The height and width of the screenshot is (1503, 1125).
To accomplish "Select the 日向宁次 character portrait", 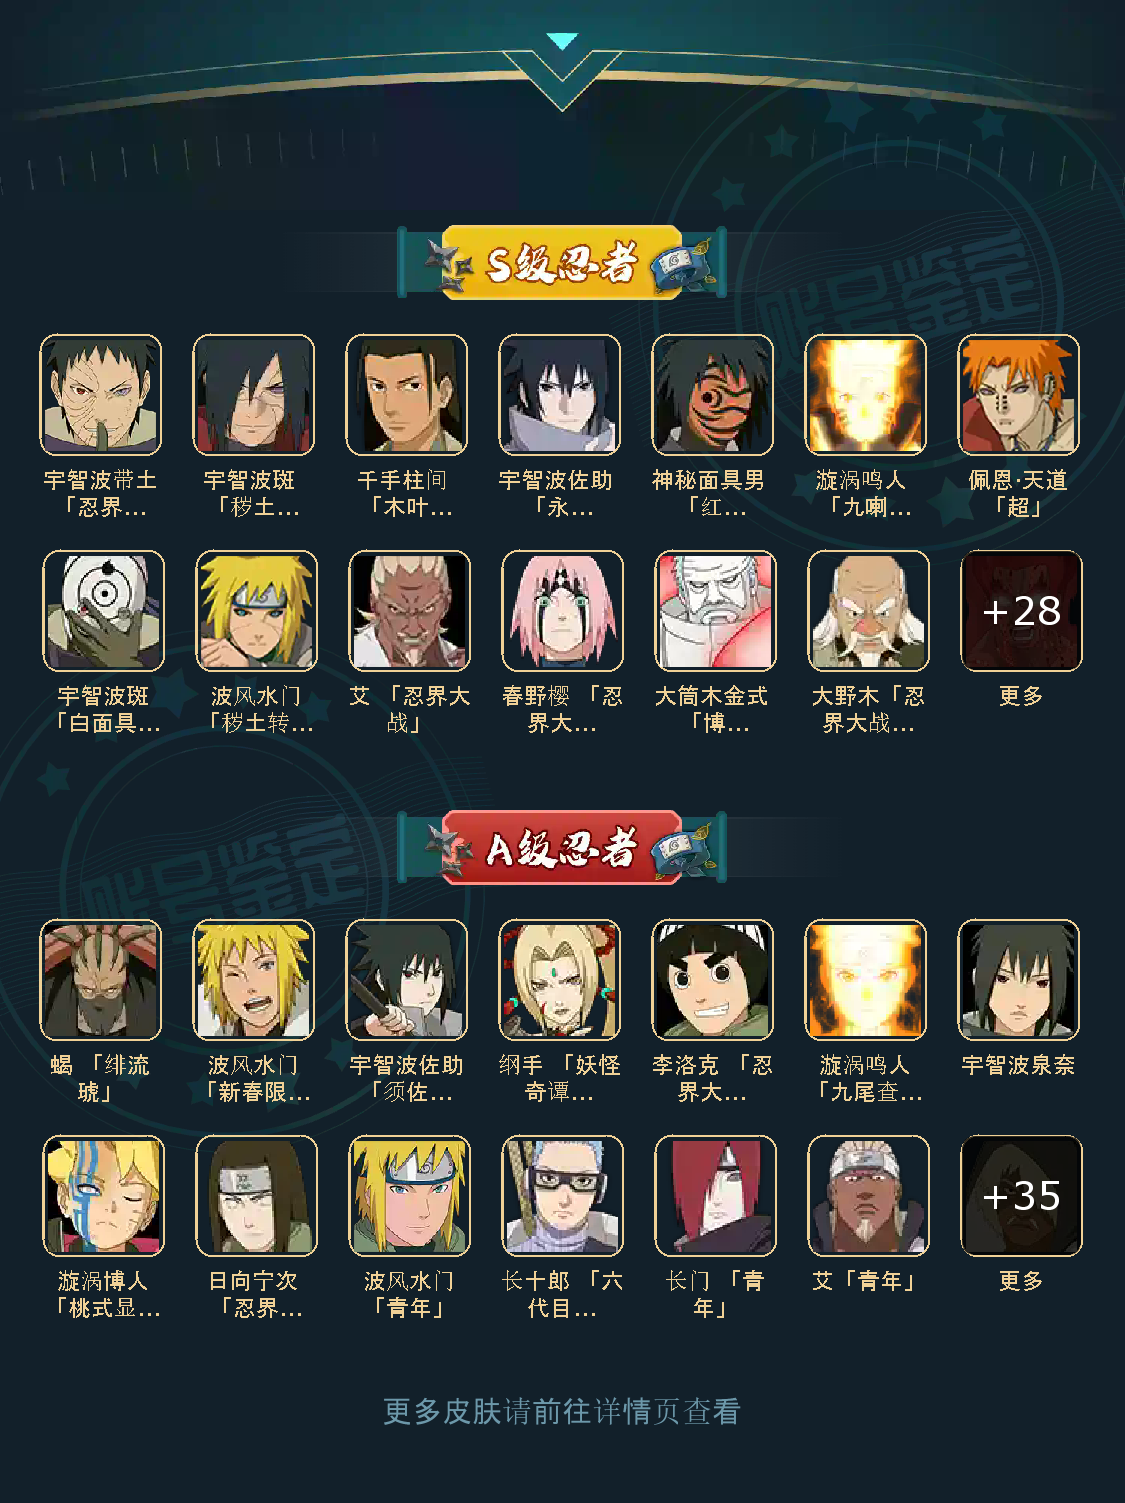I will coord(256,1195).
